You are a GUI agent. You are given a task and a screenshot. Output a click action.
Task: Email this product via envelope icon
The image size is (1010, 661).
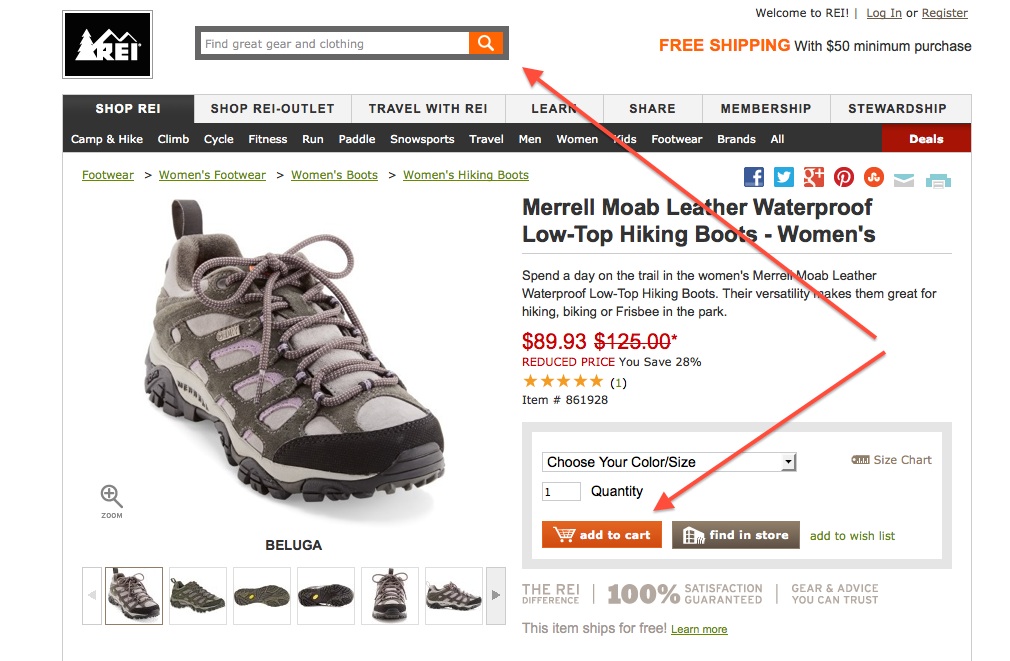point(904,180)
